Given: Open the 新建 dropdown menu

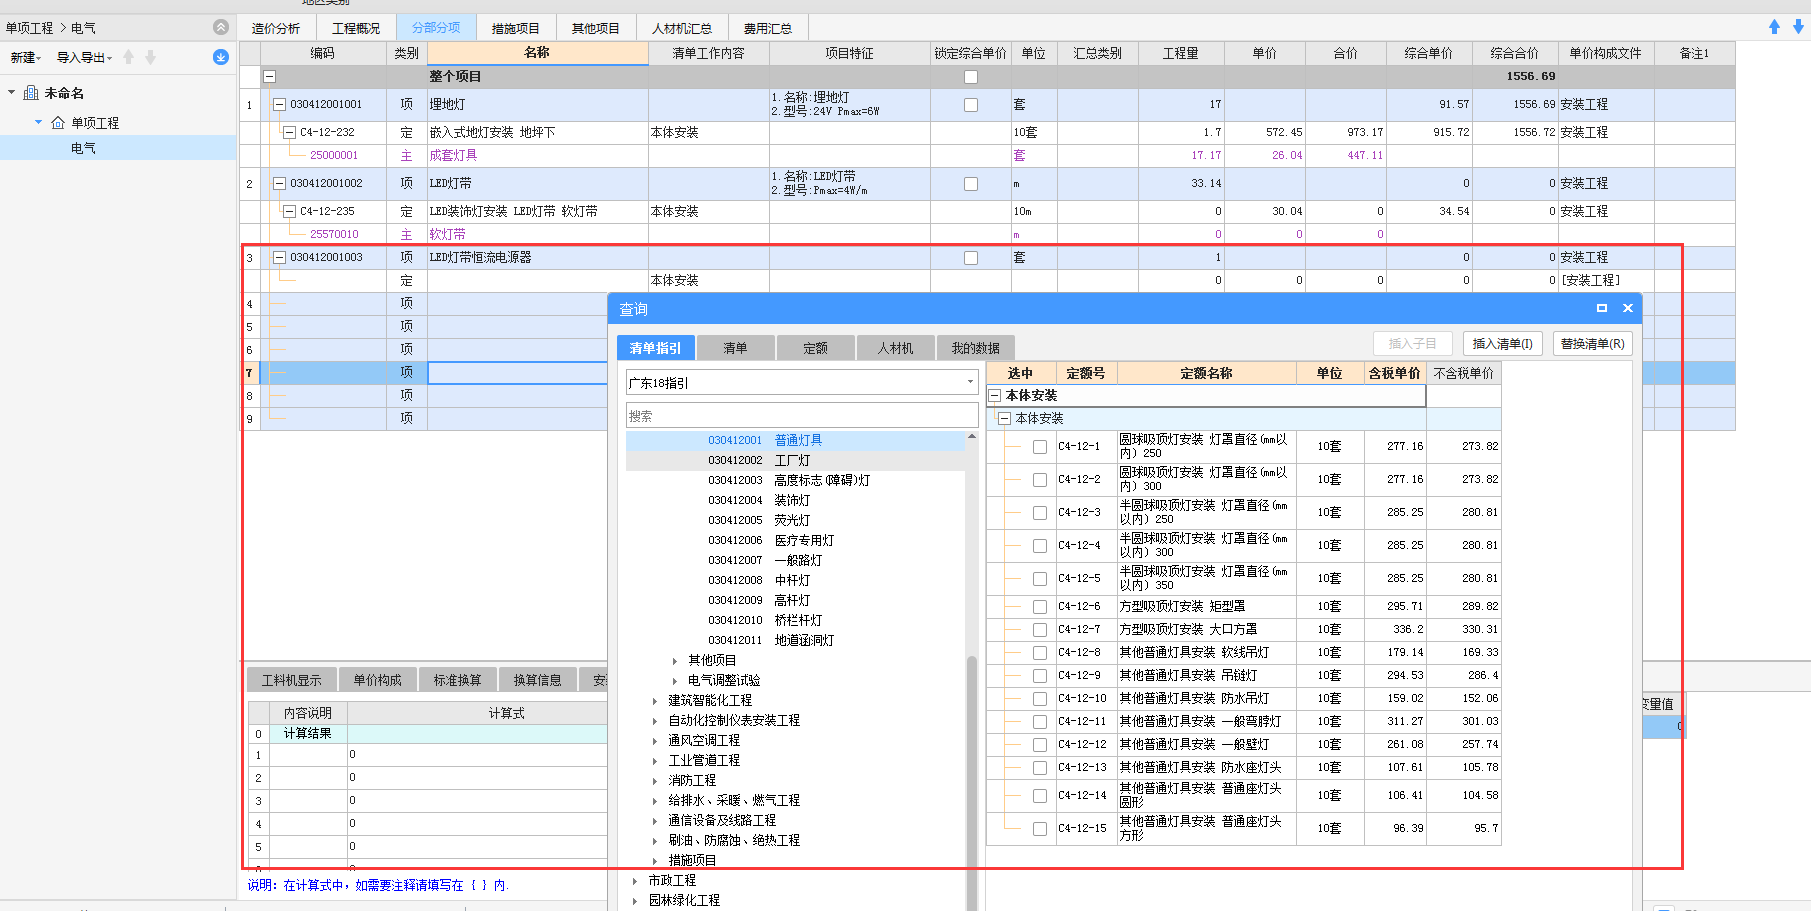Looking at the screenshot, I should [x=26, y=58].
